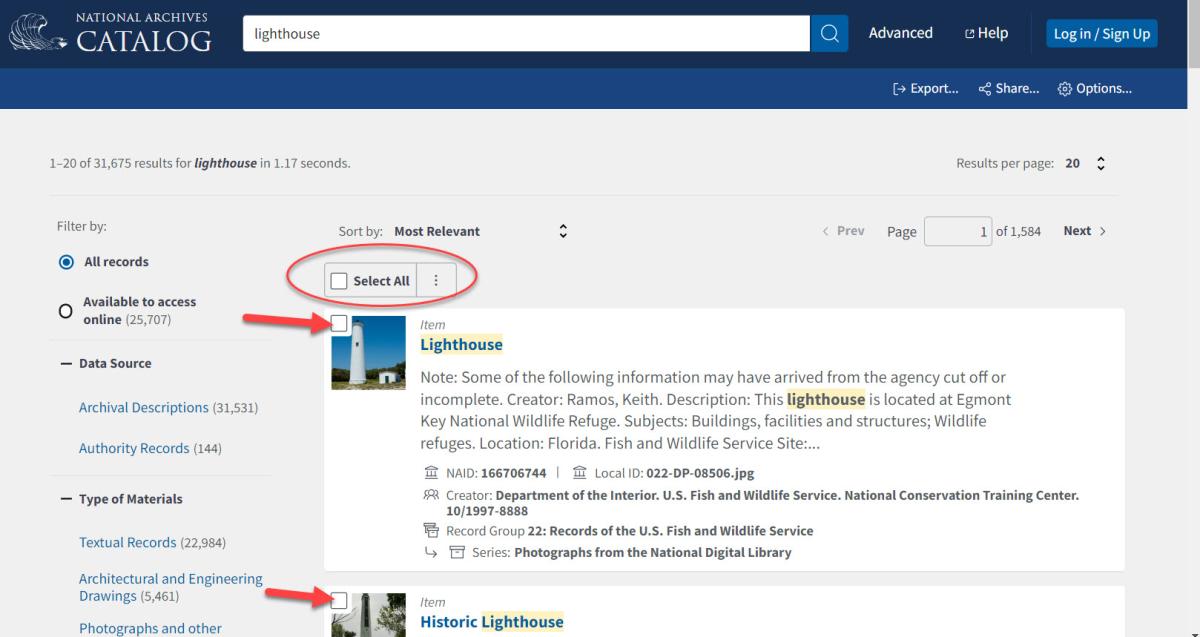Open the Sort by Most Relevant dropdown
The image size is (1200, 637).
[480, 231]
